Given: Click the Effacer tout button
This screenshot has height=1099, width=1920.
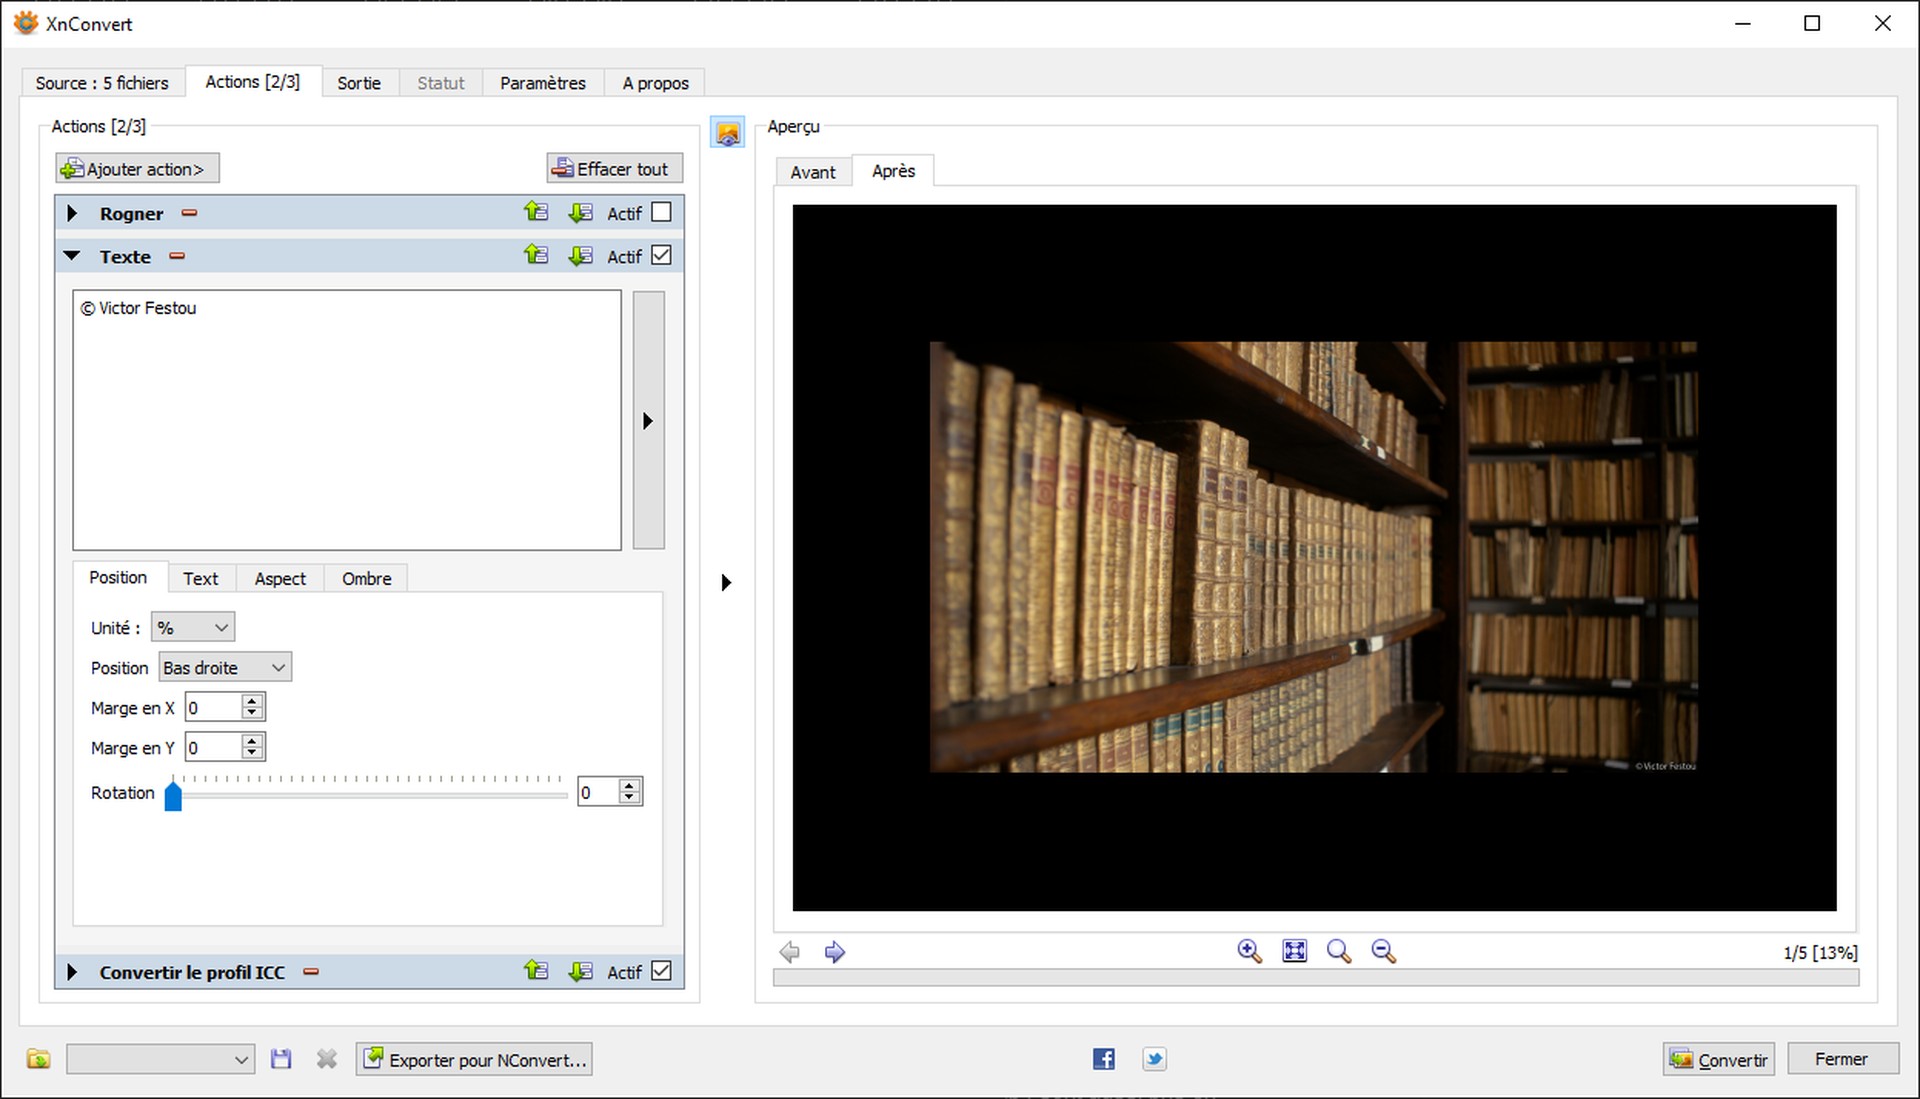Looking at the screenshot, I should (614, 168).
